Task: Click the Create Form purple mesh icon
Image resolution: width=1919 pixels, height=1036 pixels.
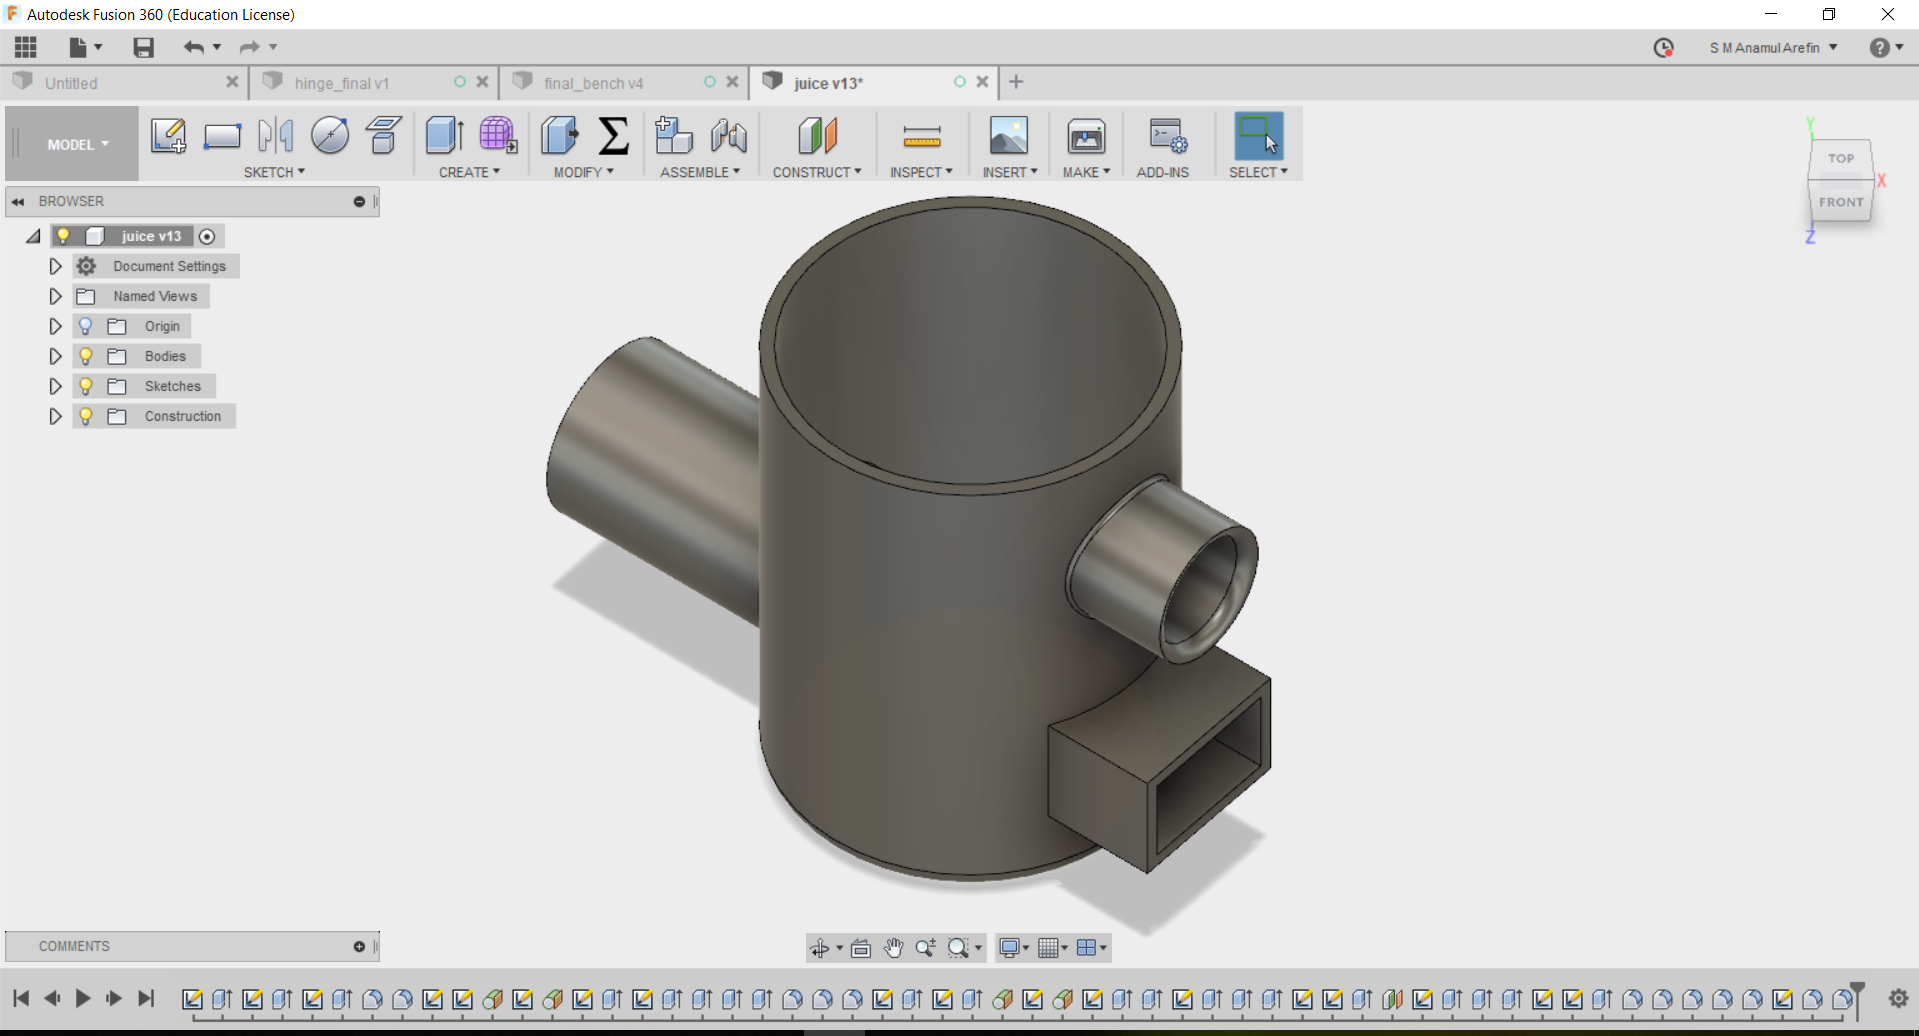Action: coord(497,136)
